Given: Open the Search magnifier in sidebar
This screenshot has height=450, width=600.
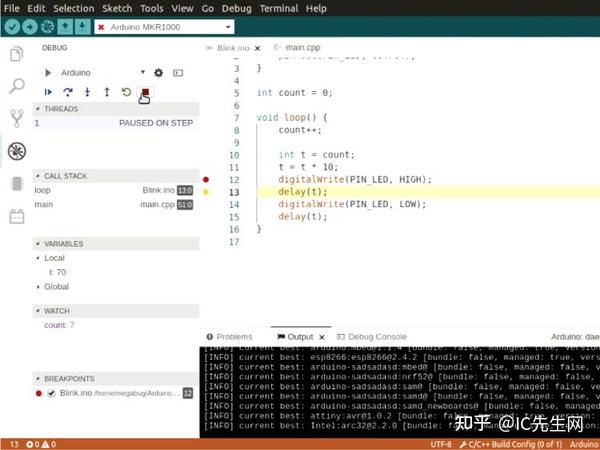Looking at the screenshot, I should coord(16,86).
